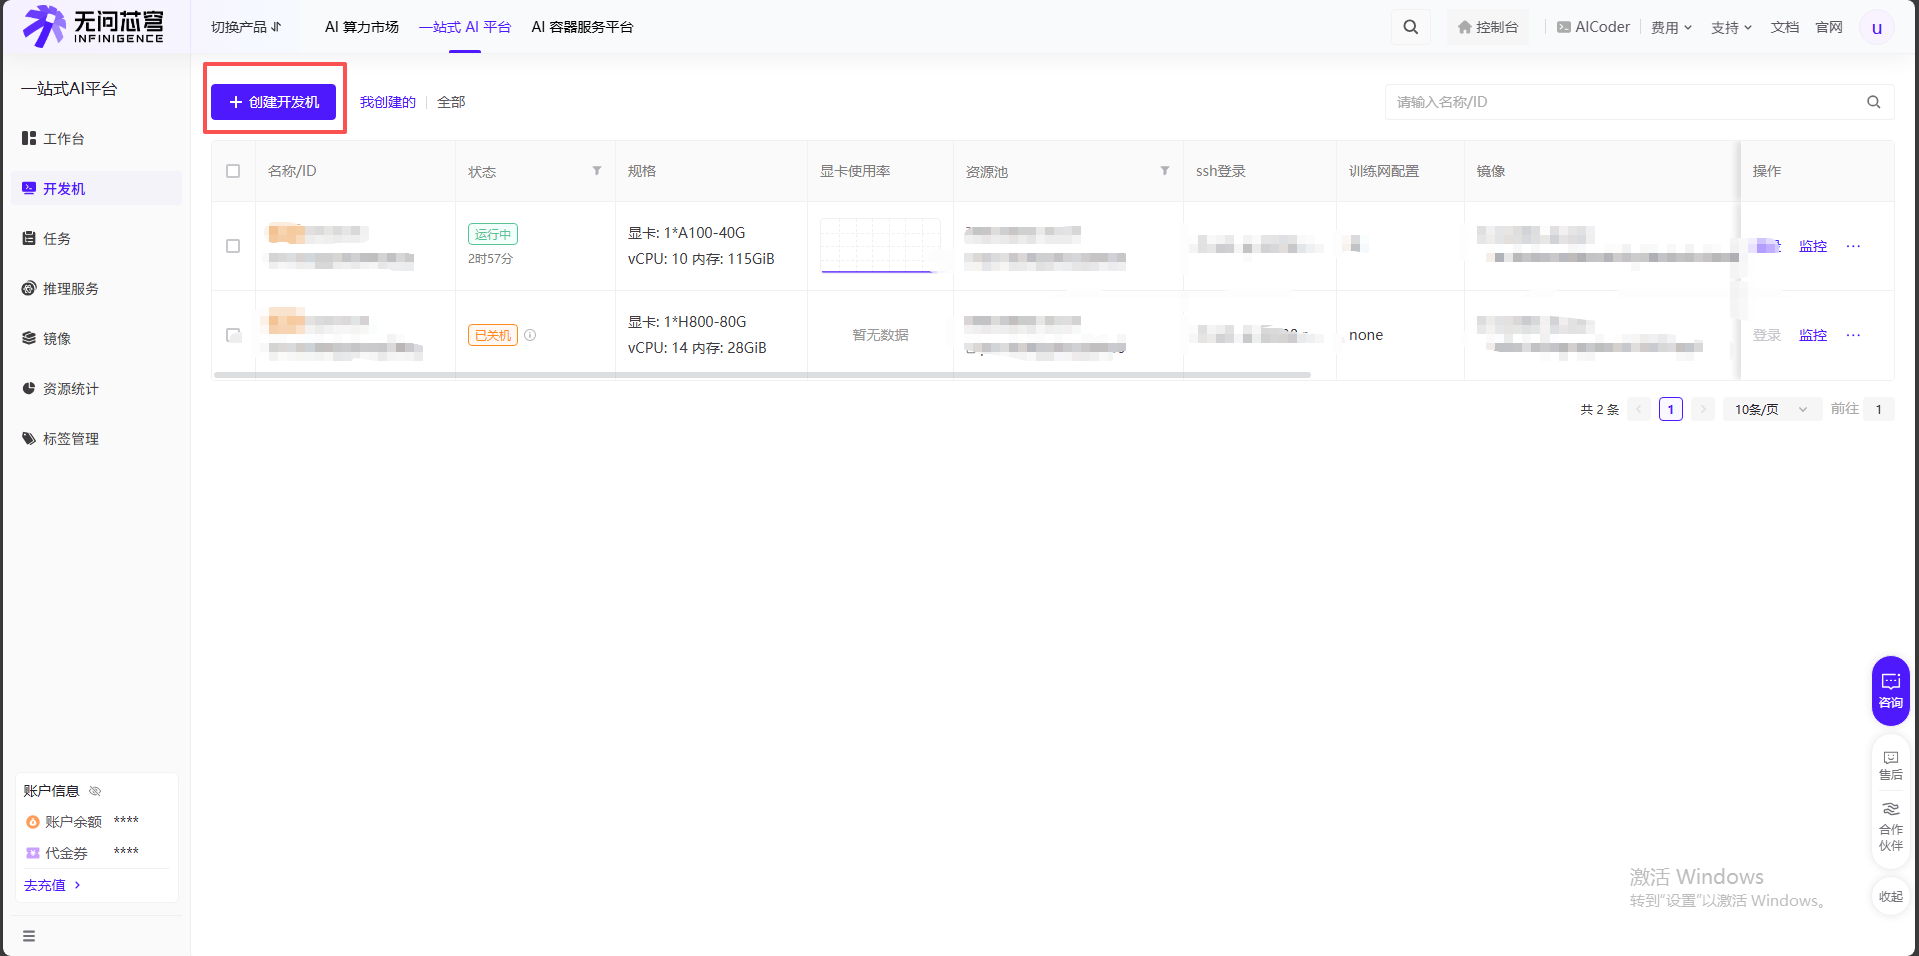Viewport: 1919px width, 956px height.
Task: Click the 创建开发机 button
Action: click(274, 101)
